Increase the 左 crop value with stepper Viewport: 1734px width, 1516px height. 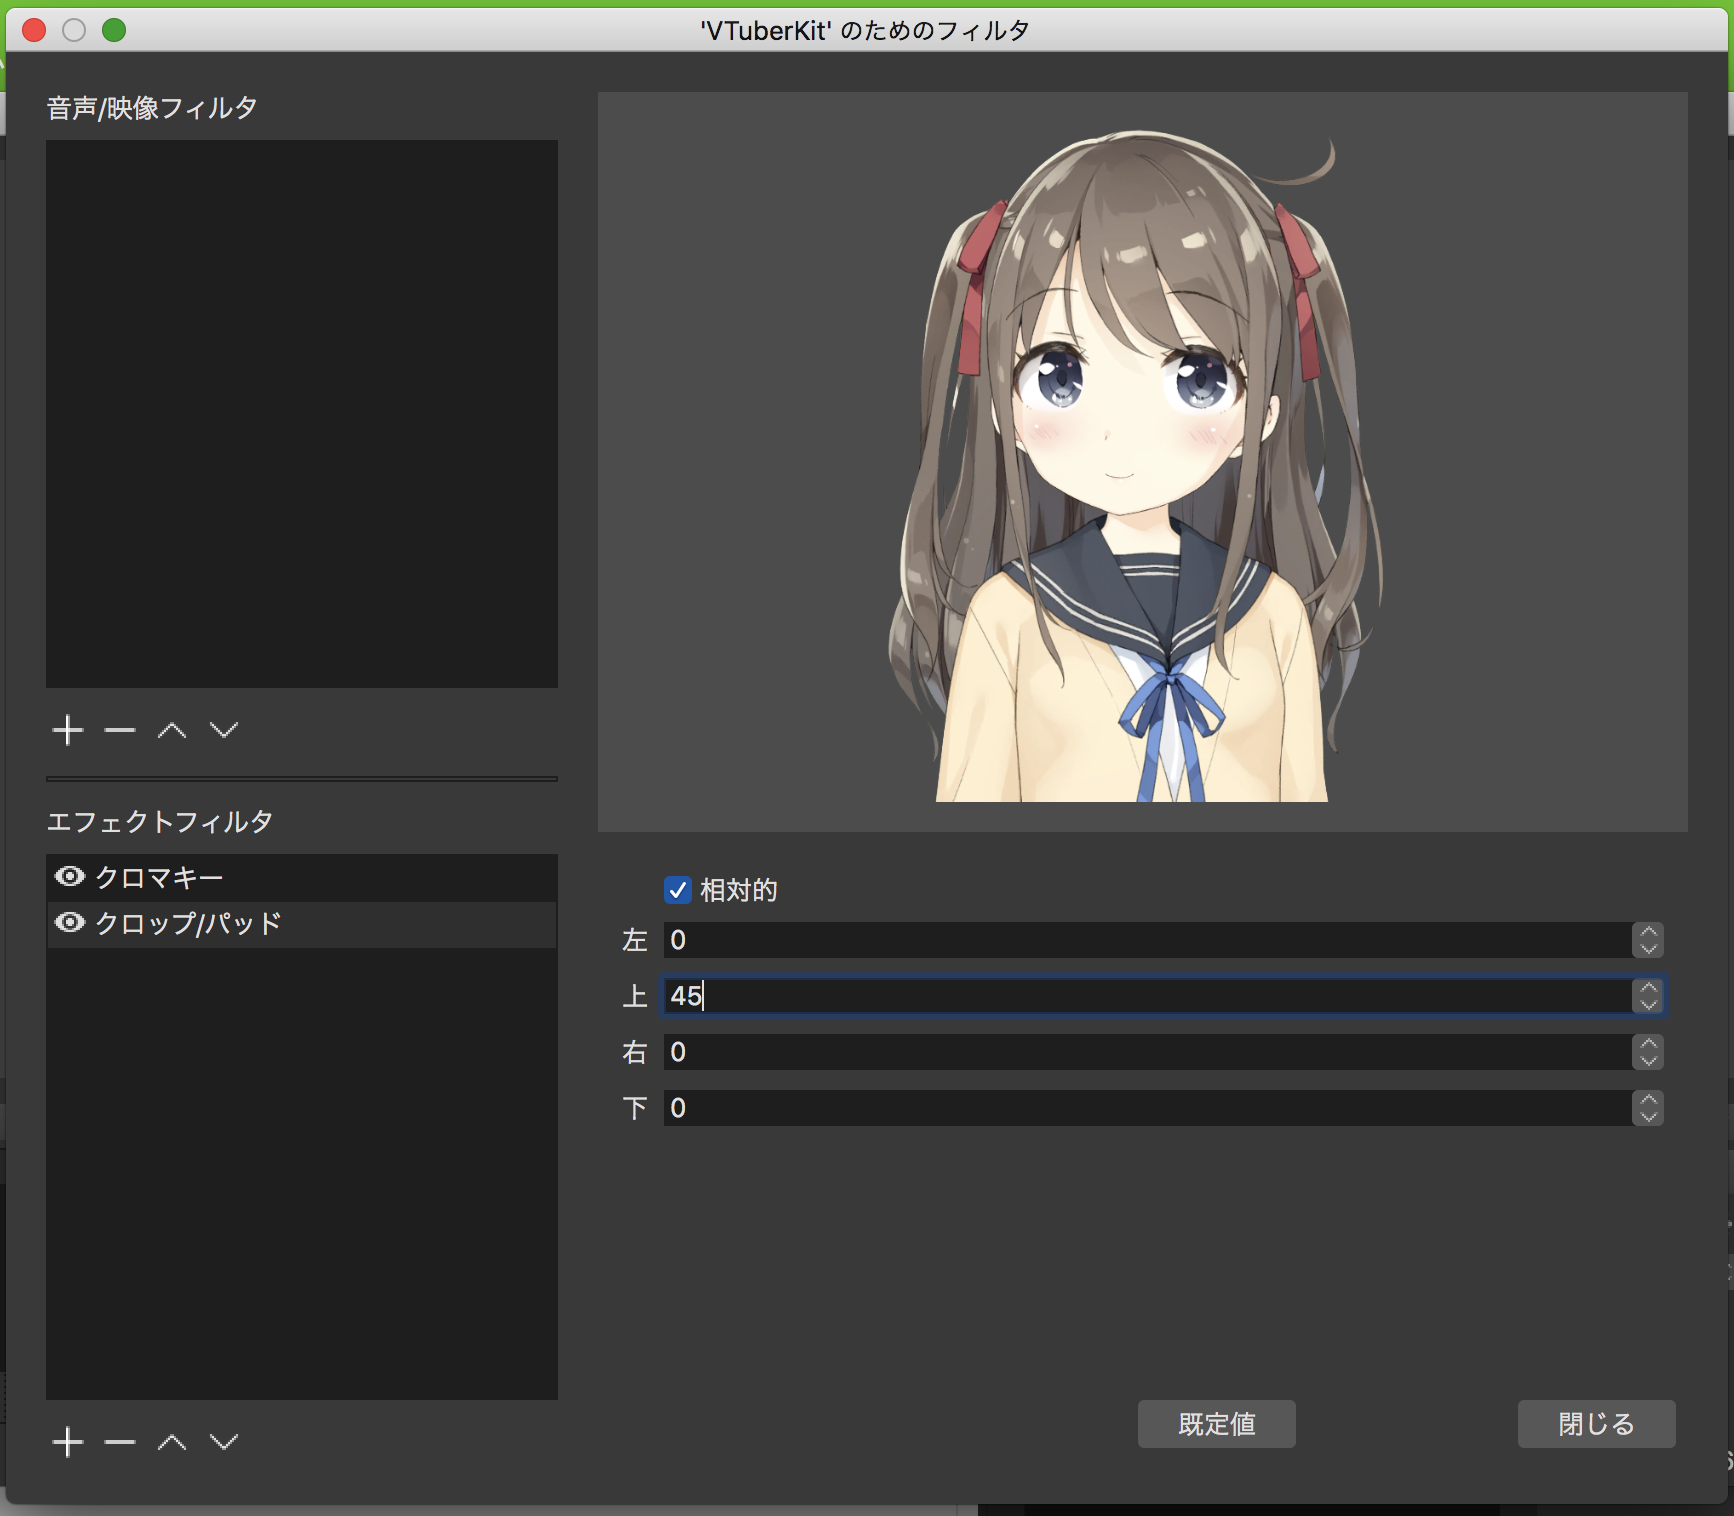click(1648, 932)
